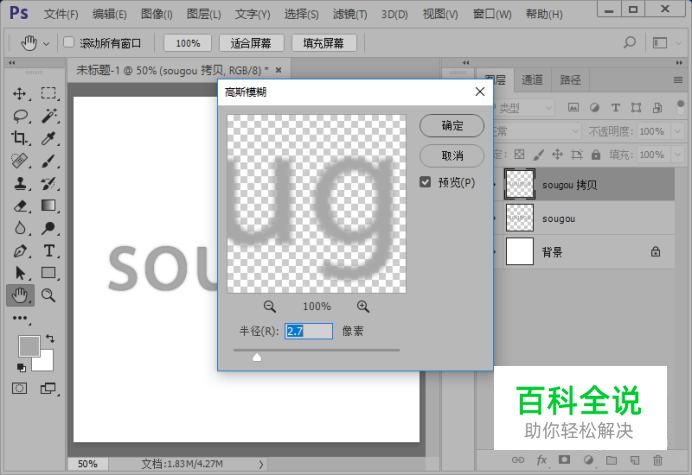Toggle the layer filter on/off switch

[x=680, y=106]
